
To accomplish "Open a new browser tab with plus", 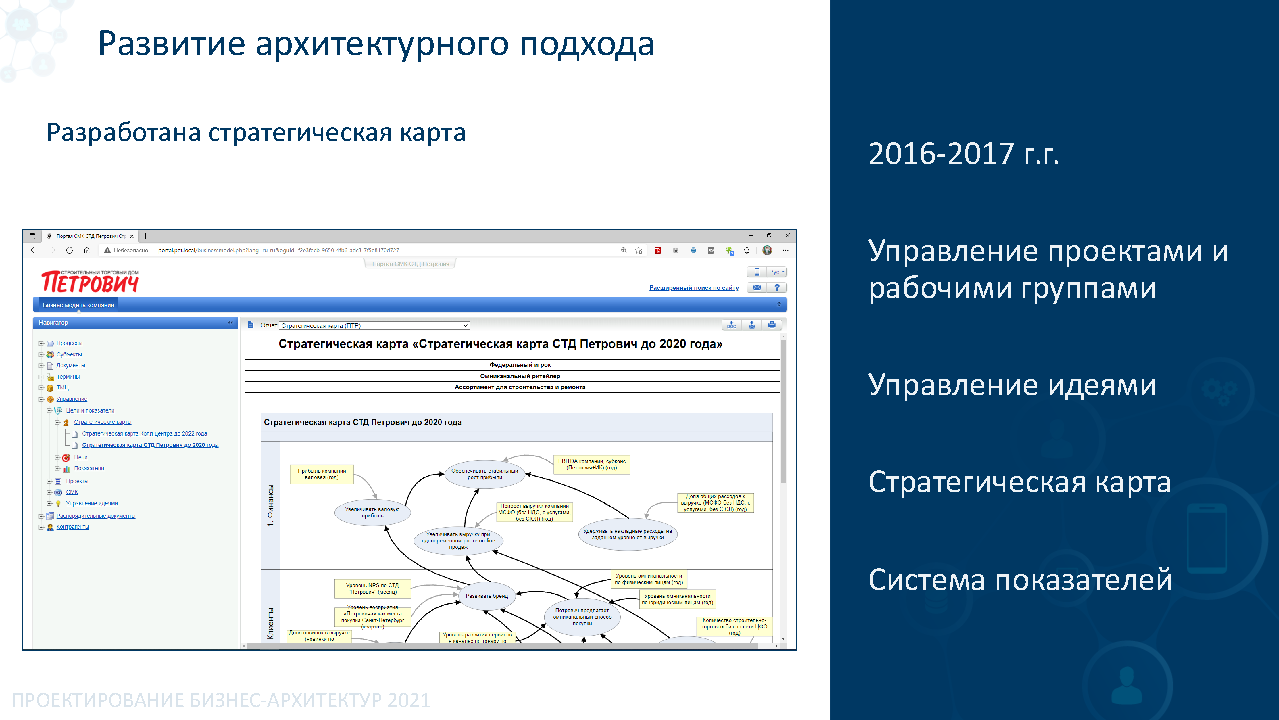I will 145,236.
